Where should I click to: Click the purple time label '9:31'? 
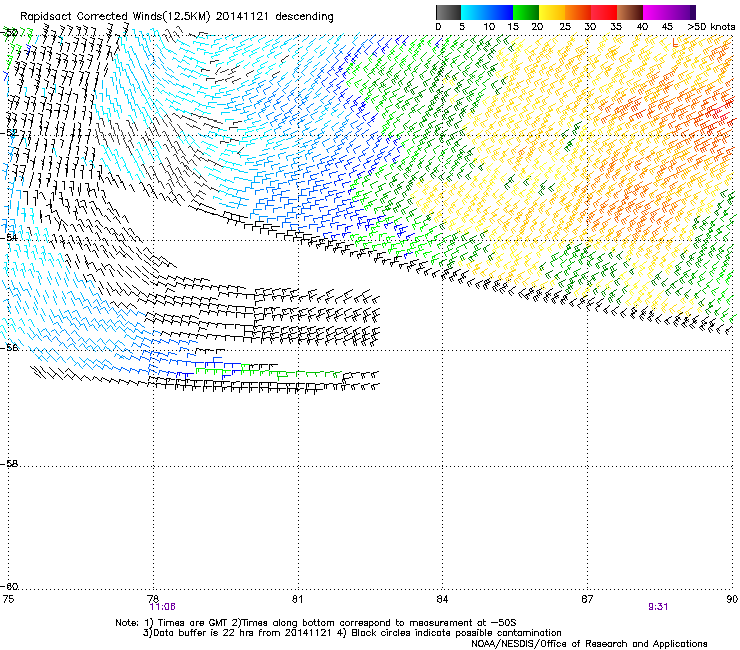(658, 607)
